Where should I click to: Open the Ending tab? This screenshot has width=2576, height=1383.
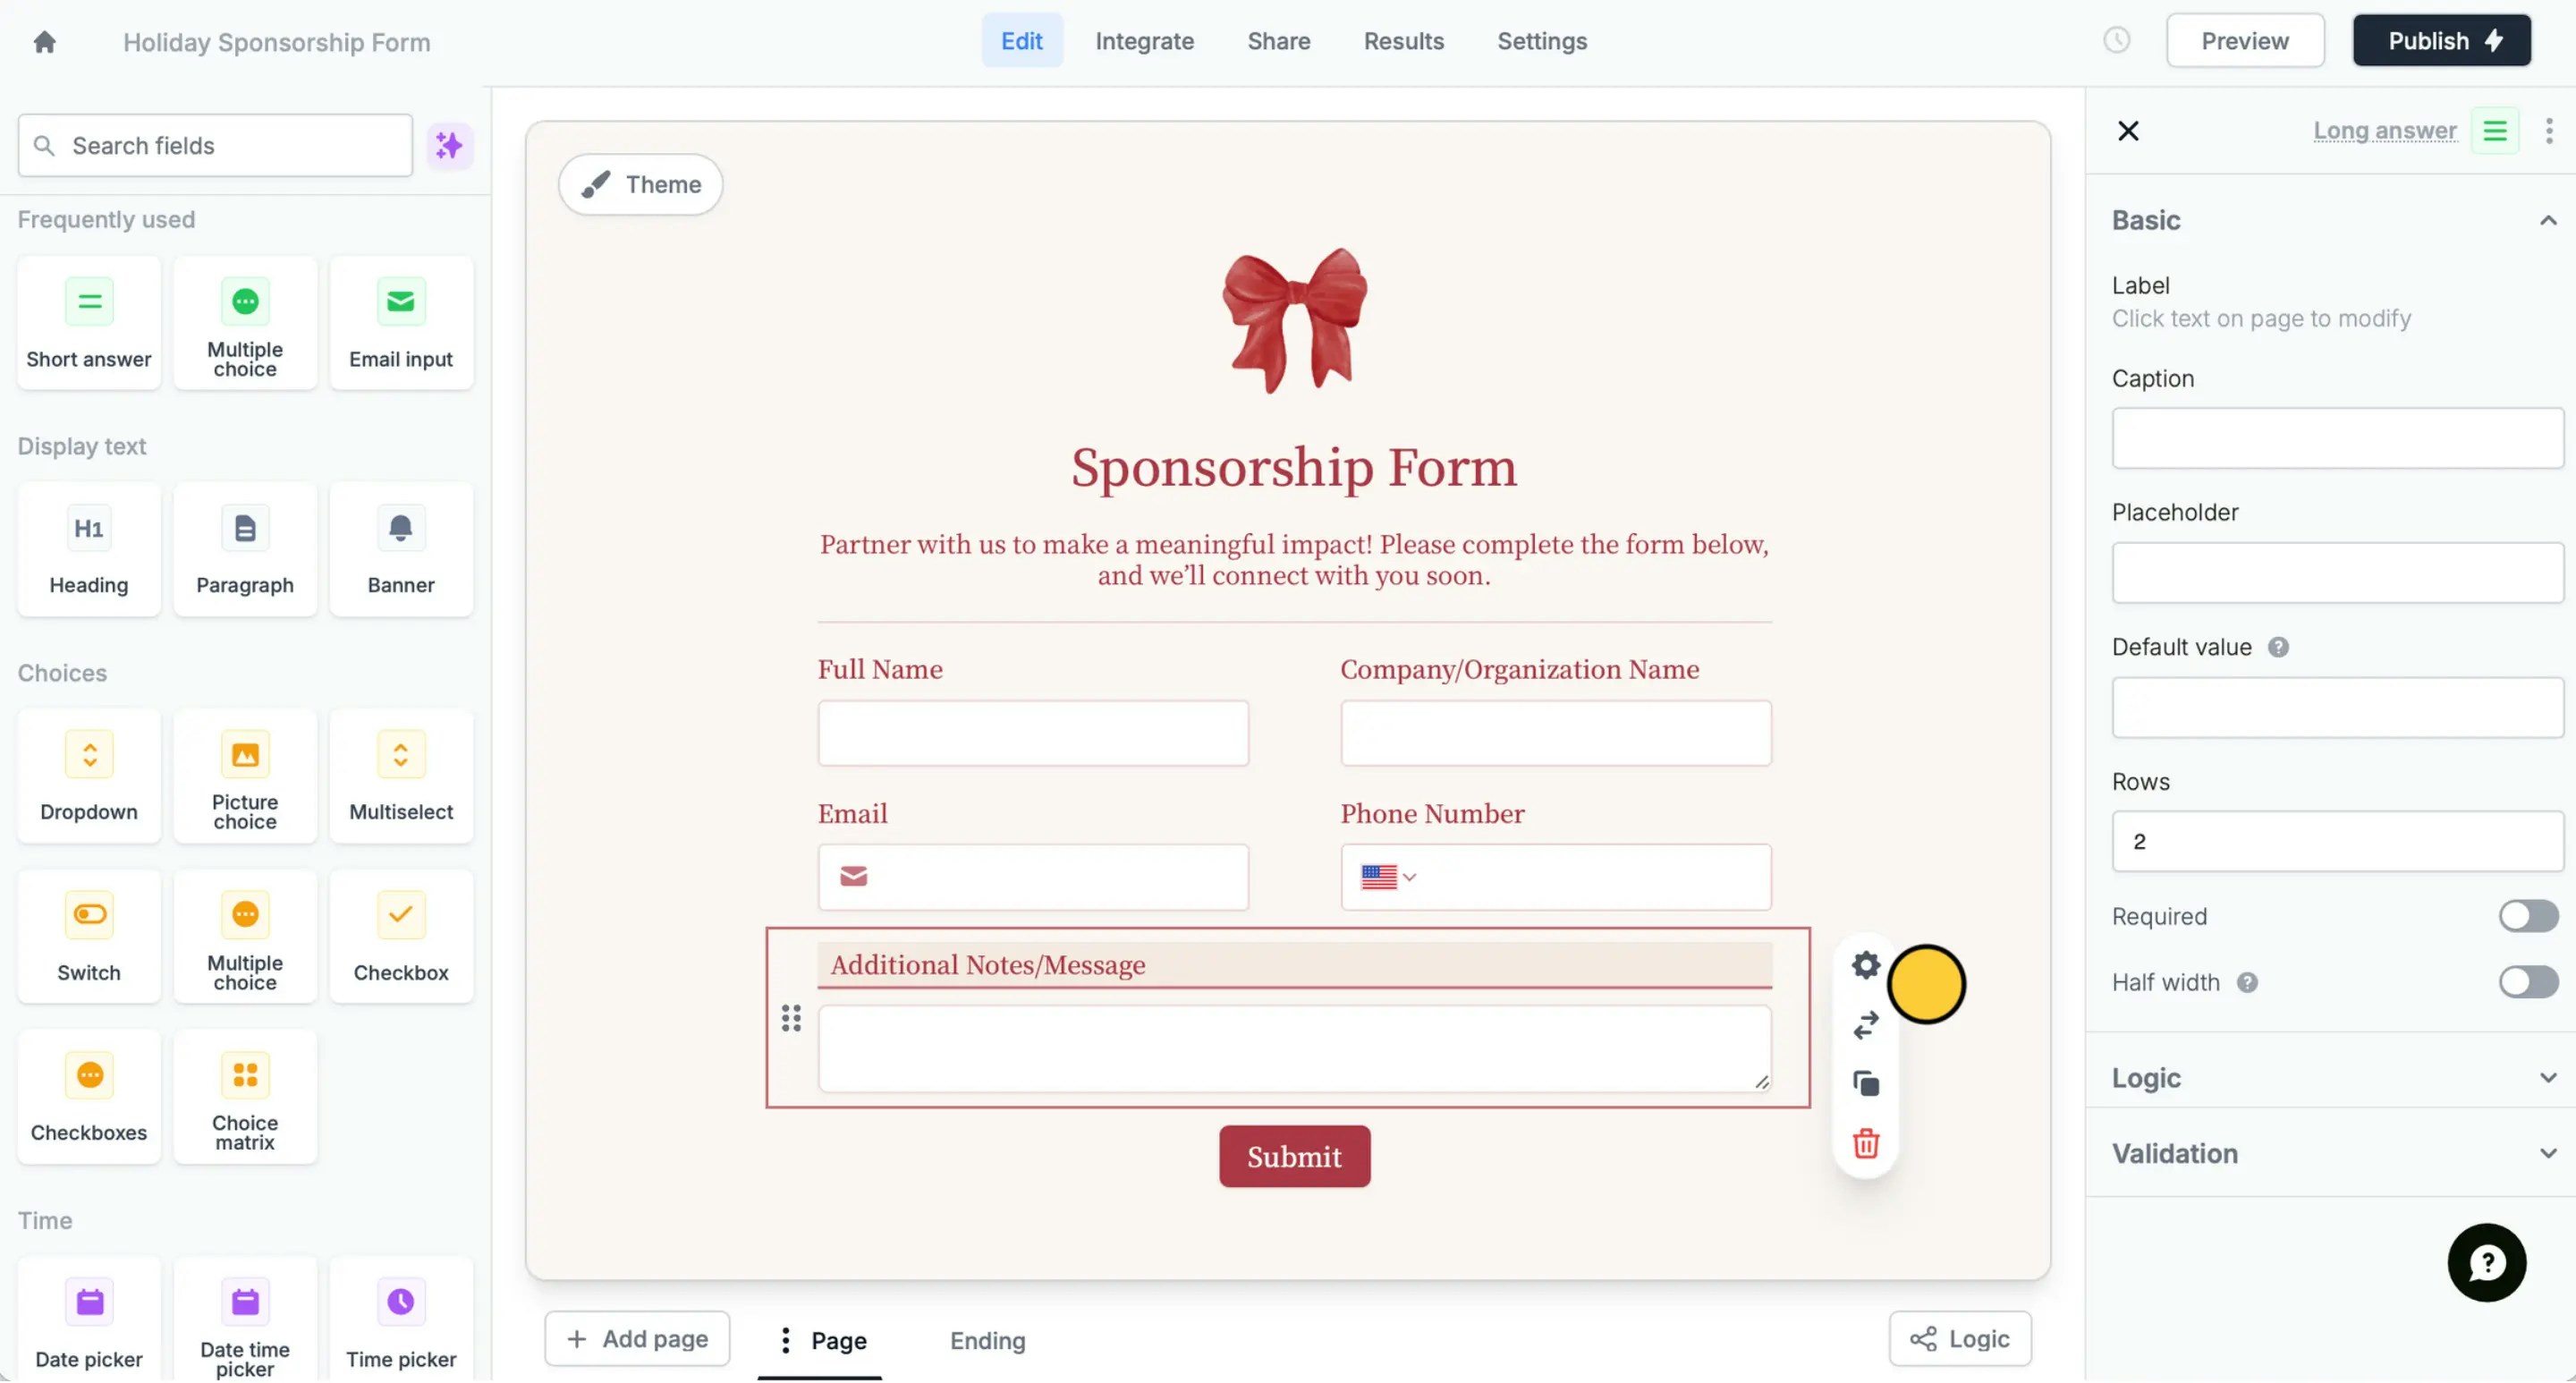[x=987, y=1340]
